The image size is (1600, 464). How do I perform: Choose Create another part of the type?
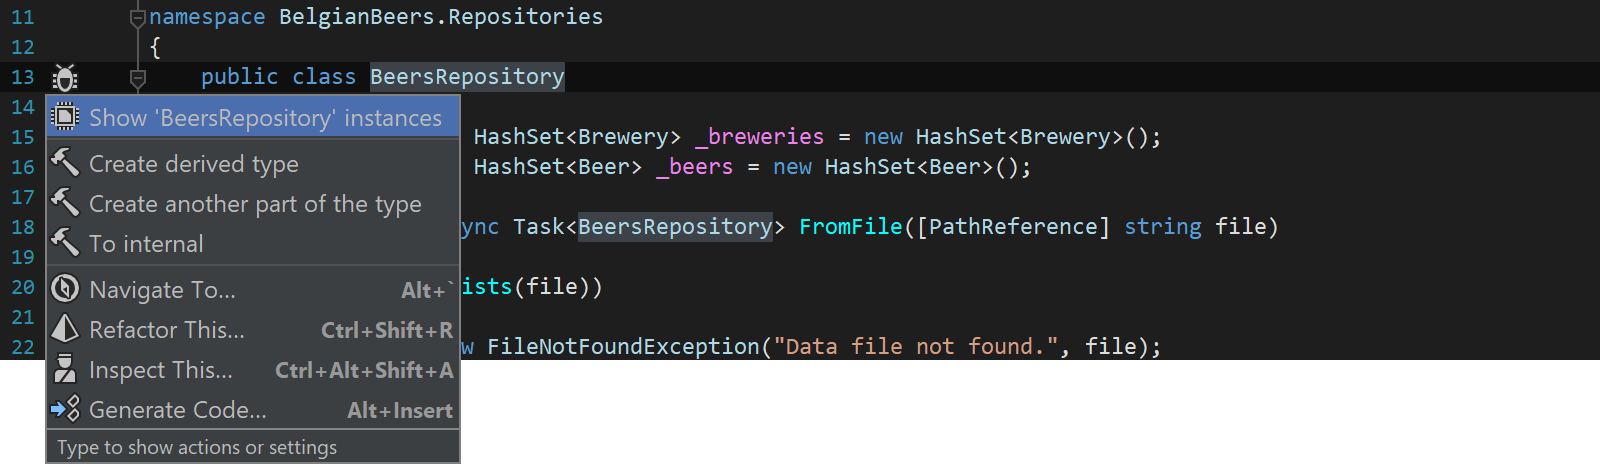253,203
